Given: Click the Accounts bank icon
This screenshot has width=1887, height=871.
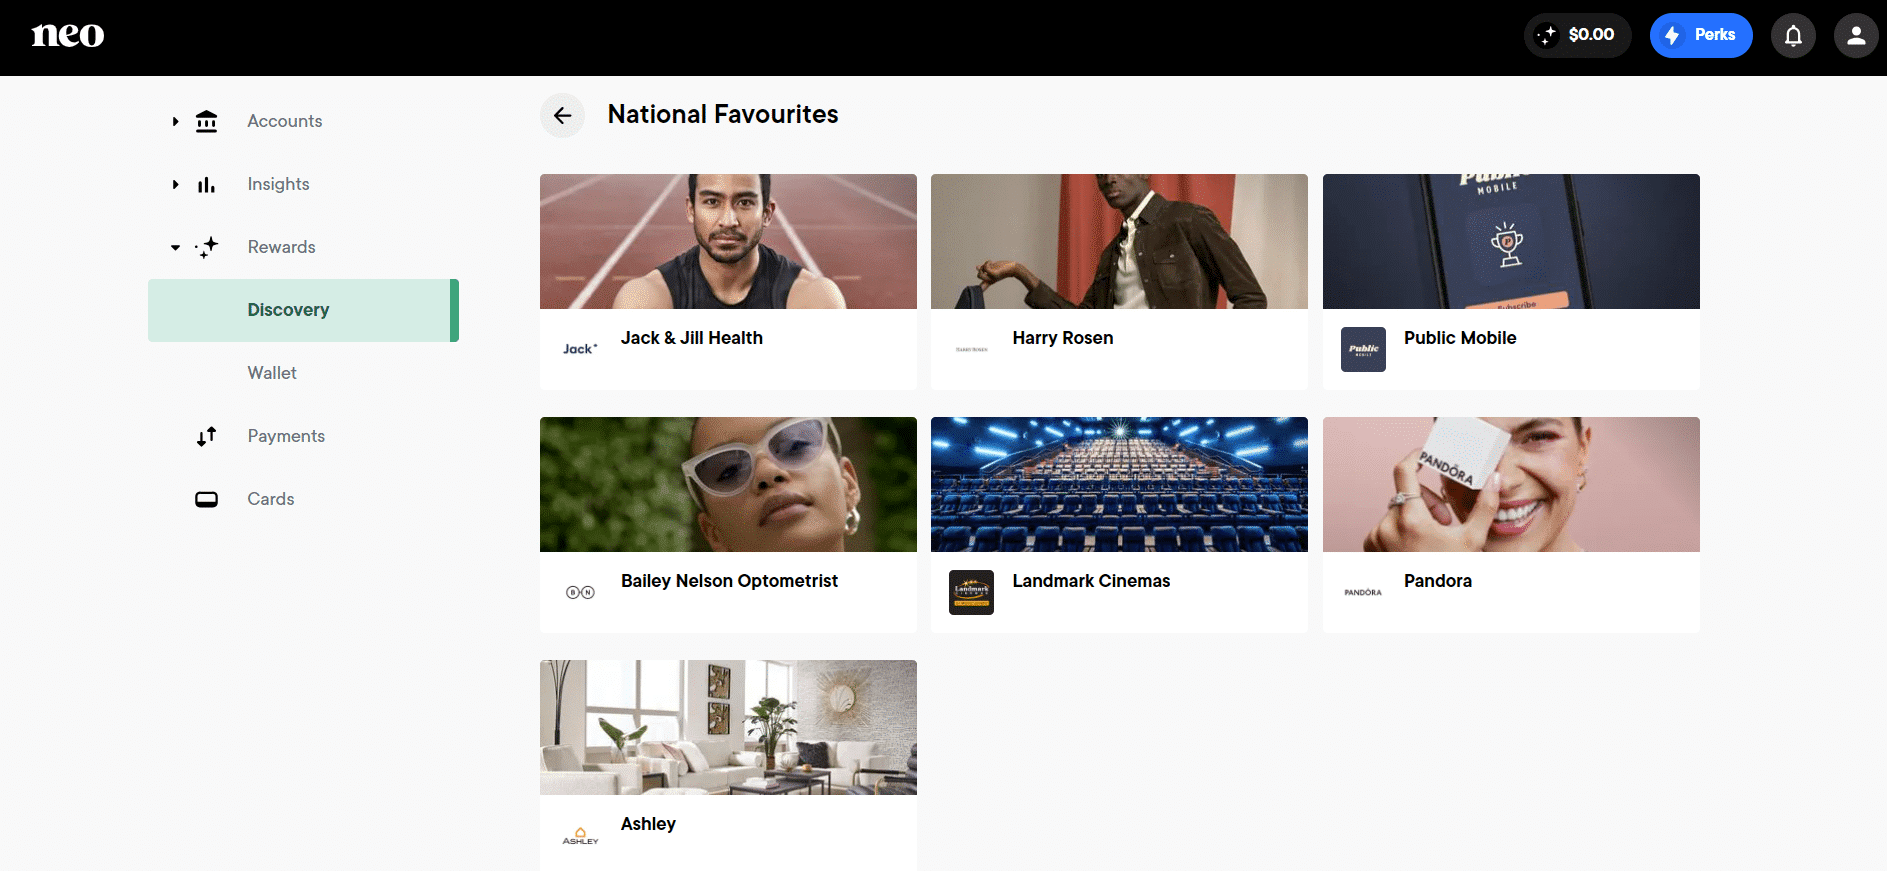Looking at the screenshot, I should [206, 121].
